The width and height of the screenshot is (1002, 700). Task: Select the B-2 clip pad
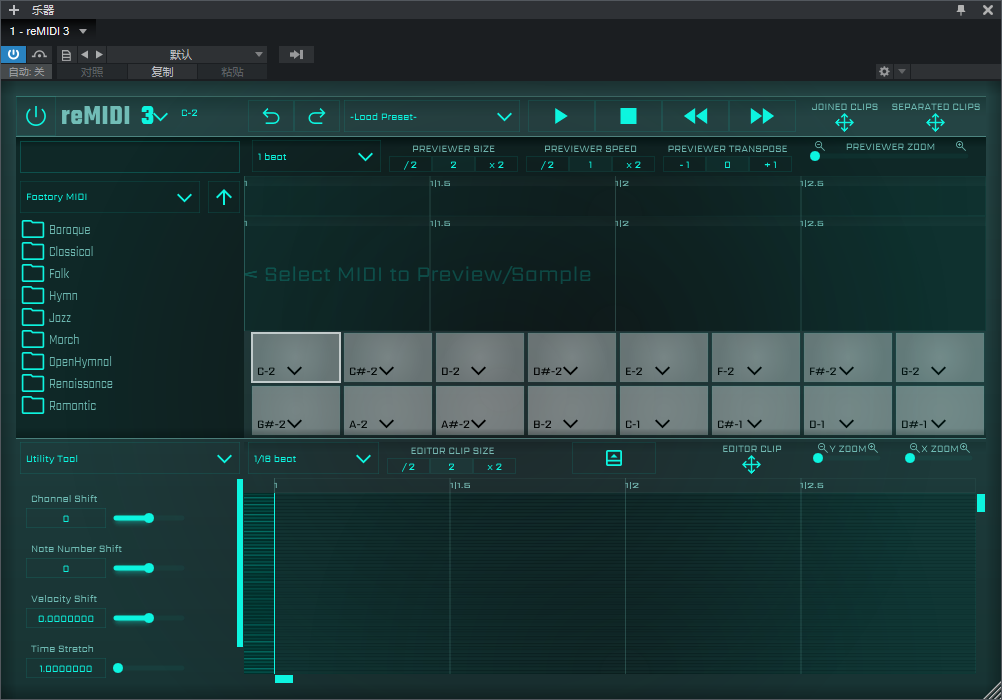(572, 410)
